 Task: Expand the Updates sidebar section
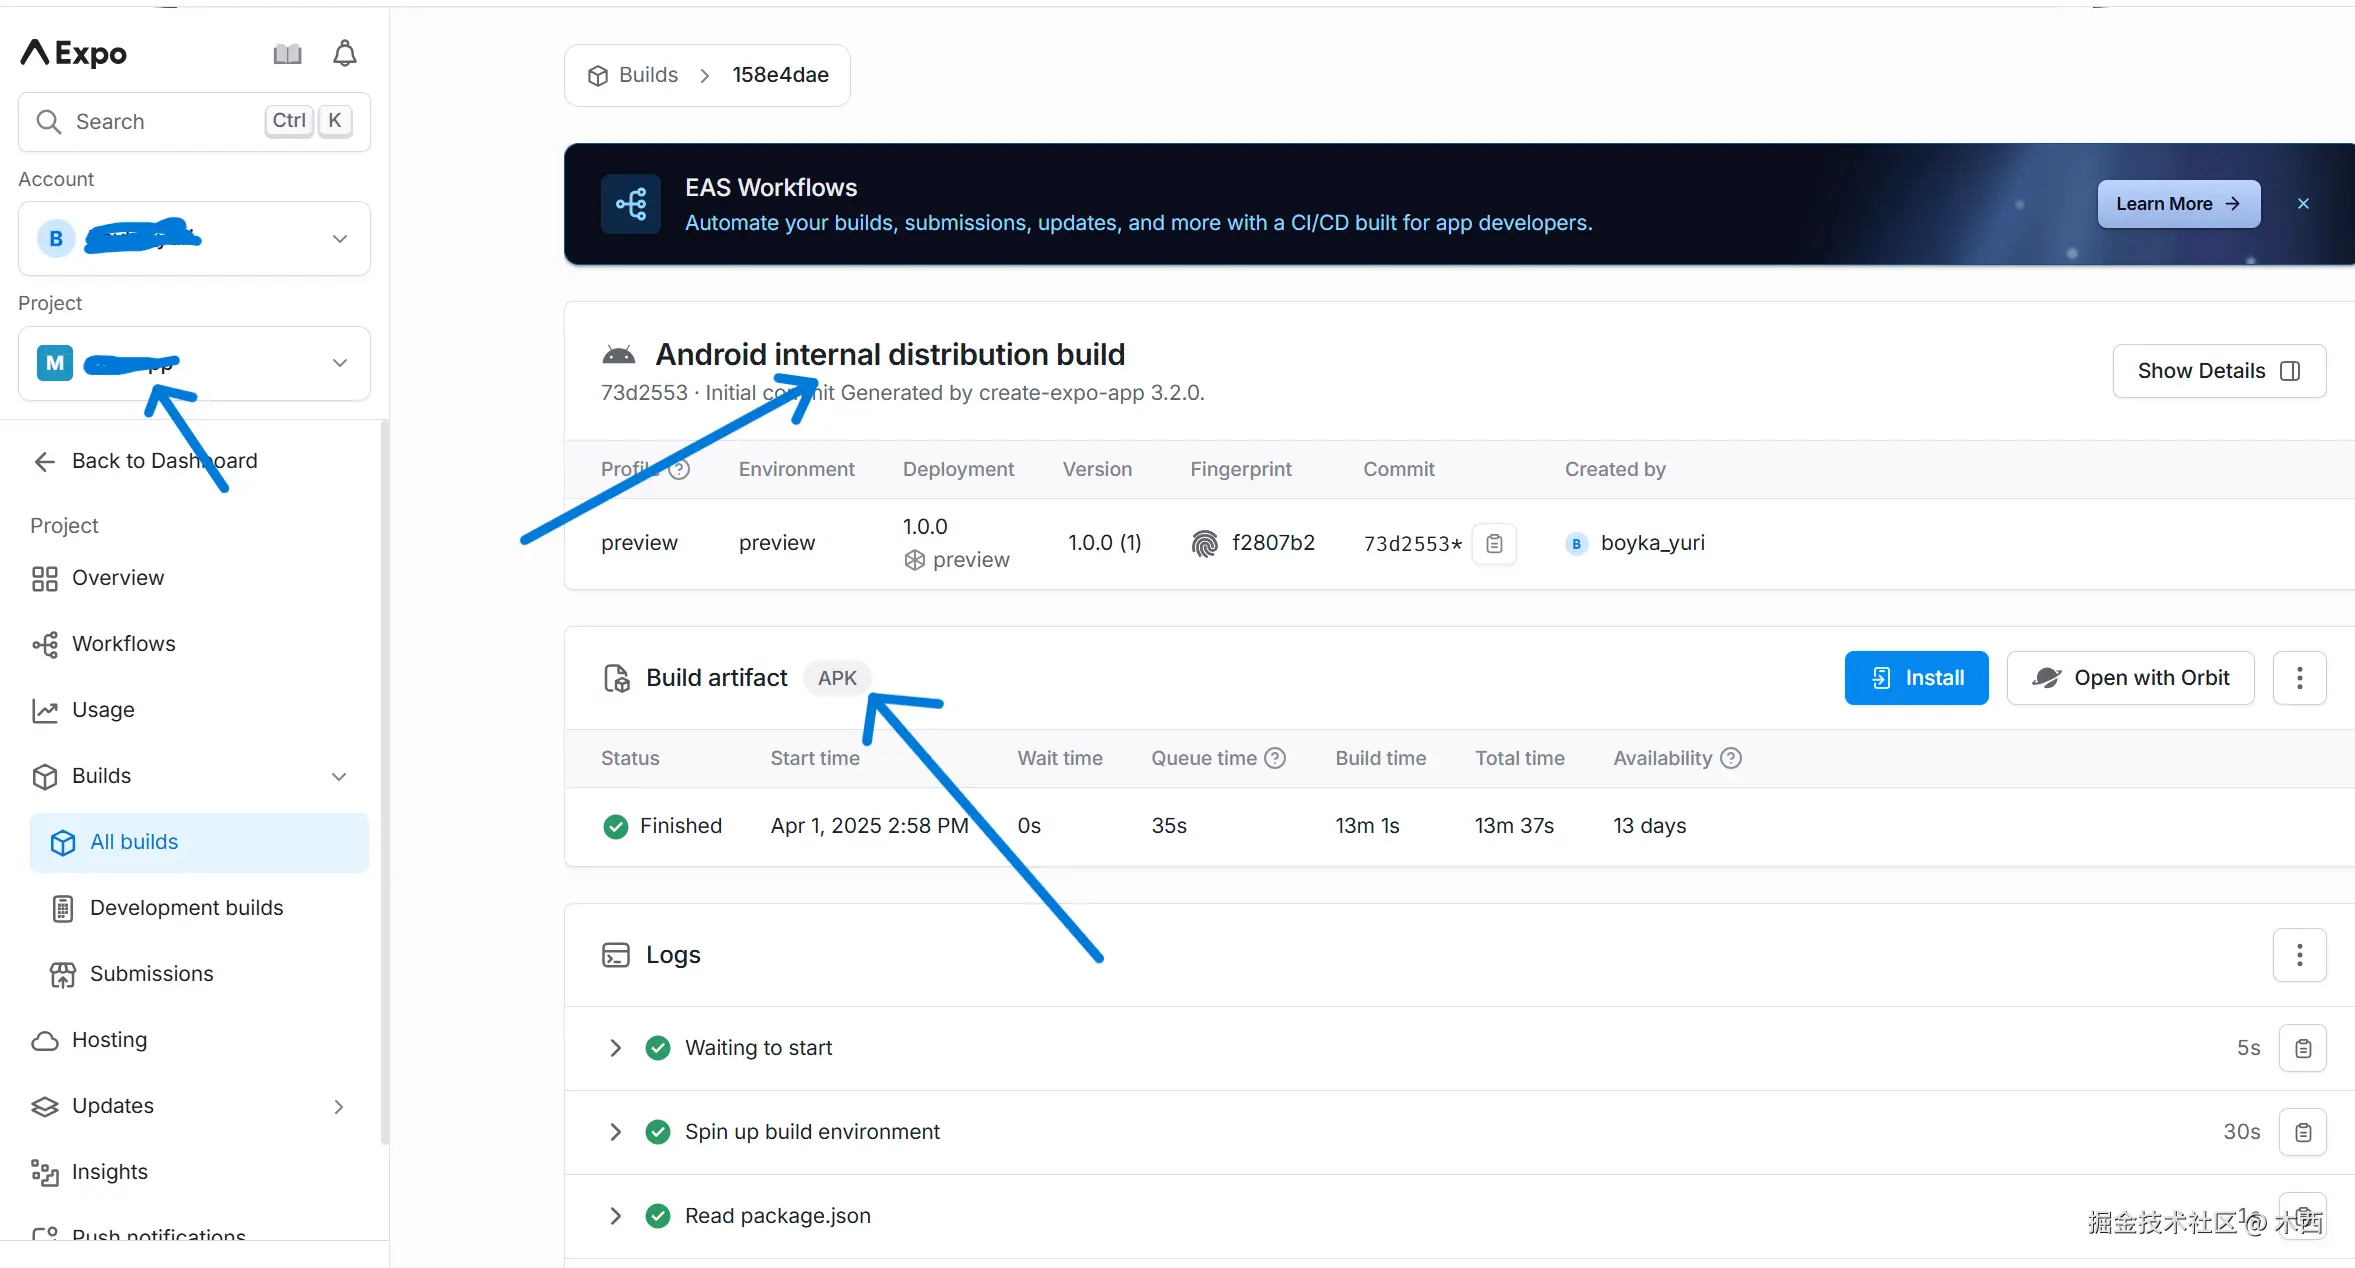[x=339, y=1106]
